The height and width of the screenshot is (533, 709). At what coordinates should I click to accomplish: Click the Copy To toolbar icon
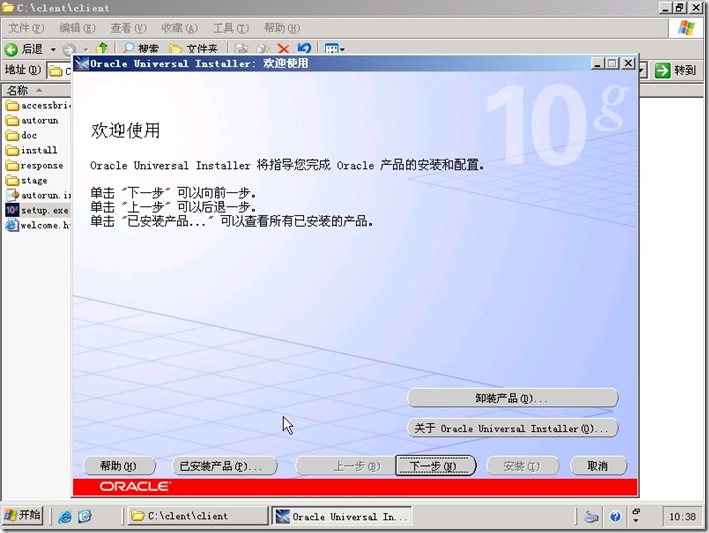click(x=263, y=48)
